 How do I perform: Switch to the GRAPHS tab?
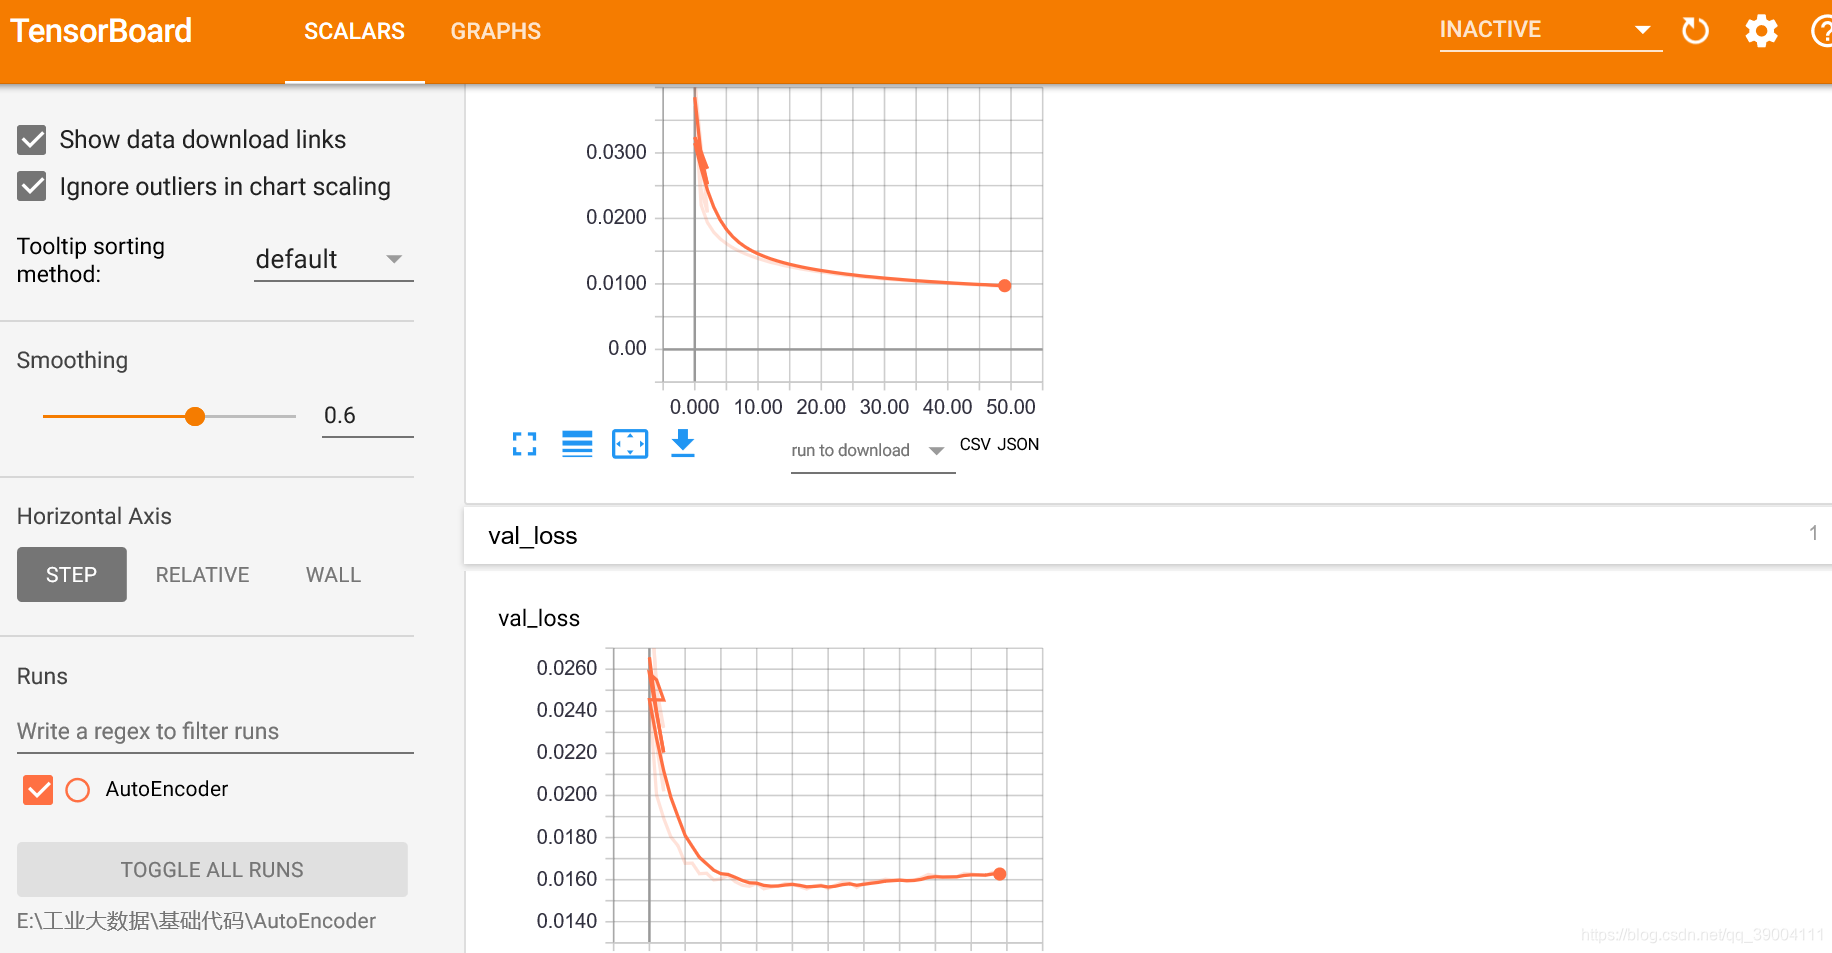[496, 32]
